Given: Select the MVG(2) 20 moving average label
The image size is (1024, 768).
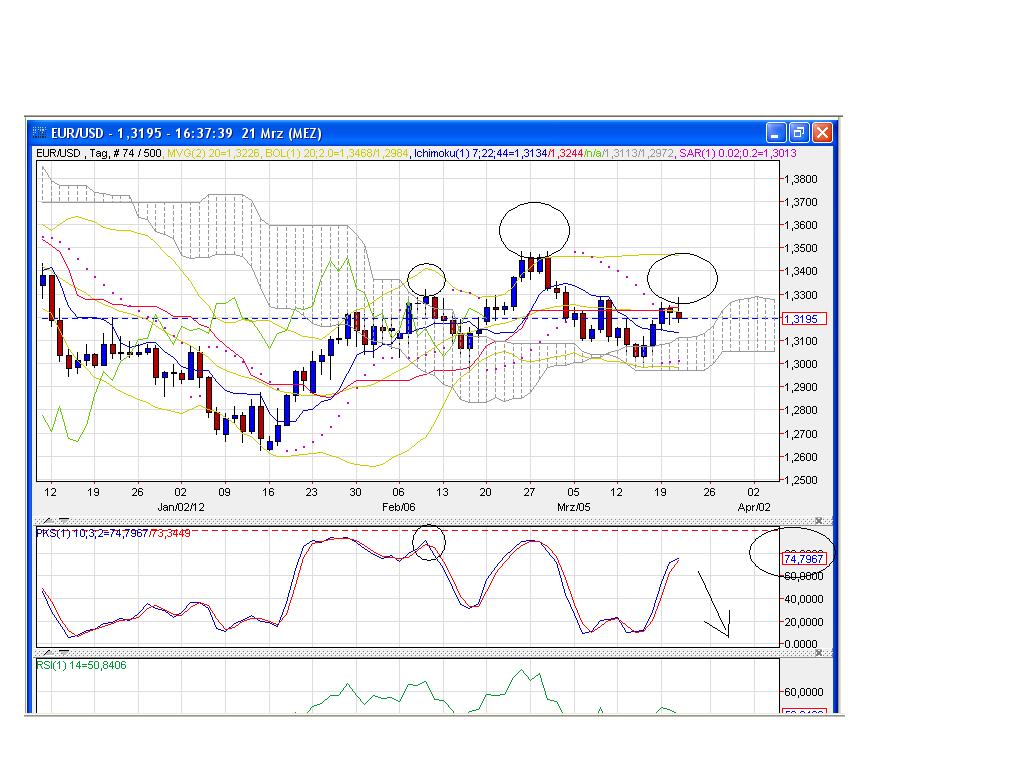Looking at the screenshot, I should point(213,153).
